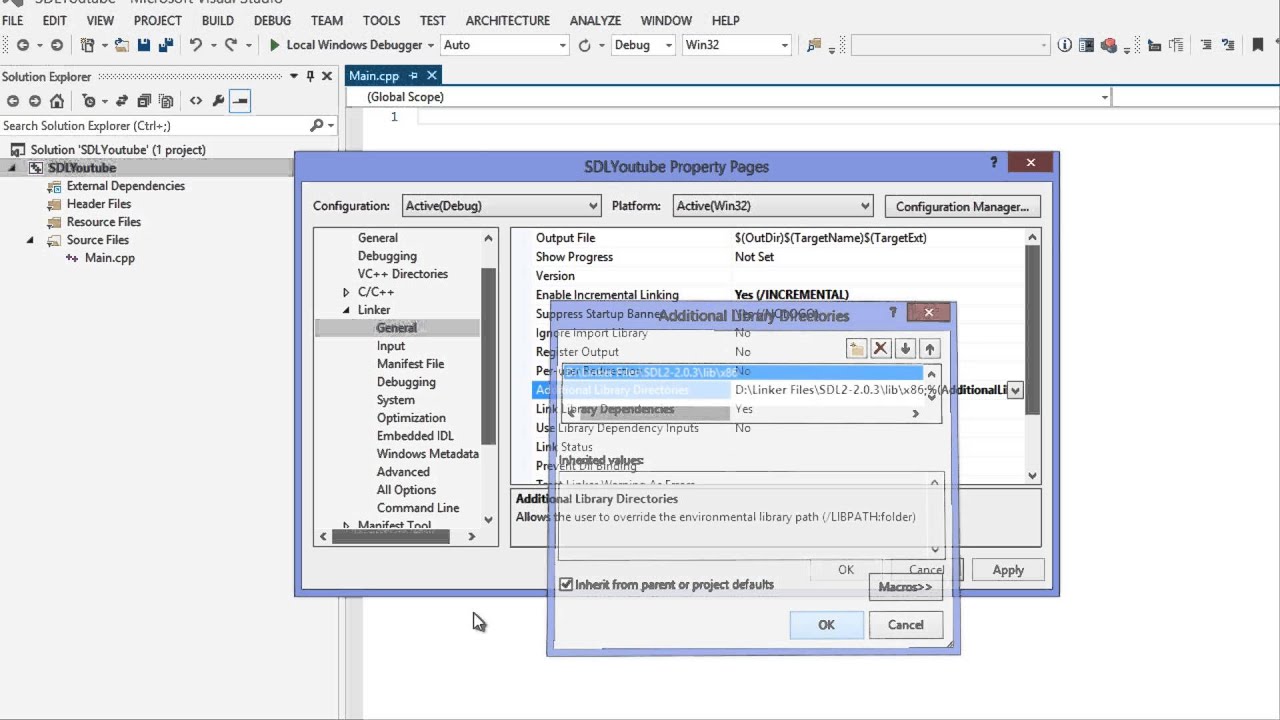
Task: Switch to the Main.cpp tab
Action: click(374, 76)
